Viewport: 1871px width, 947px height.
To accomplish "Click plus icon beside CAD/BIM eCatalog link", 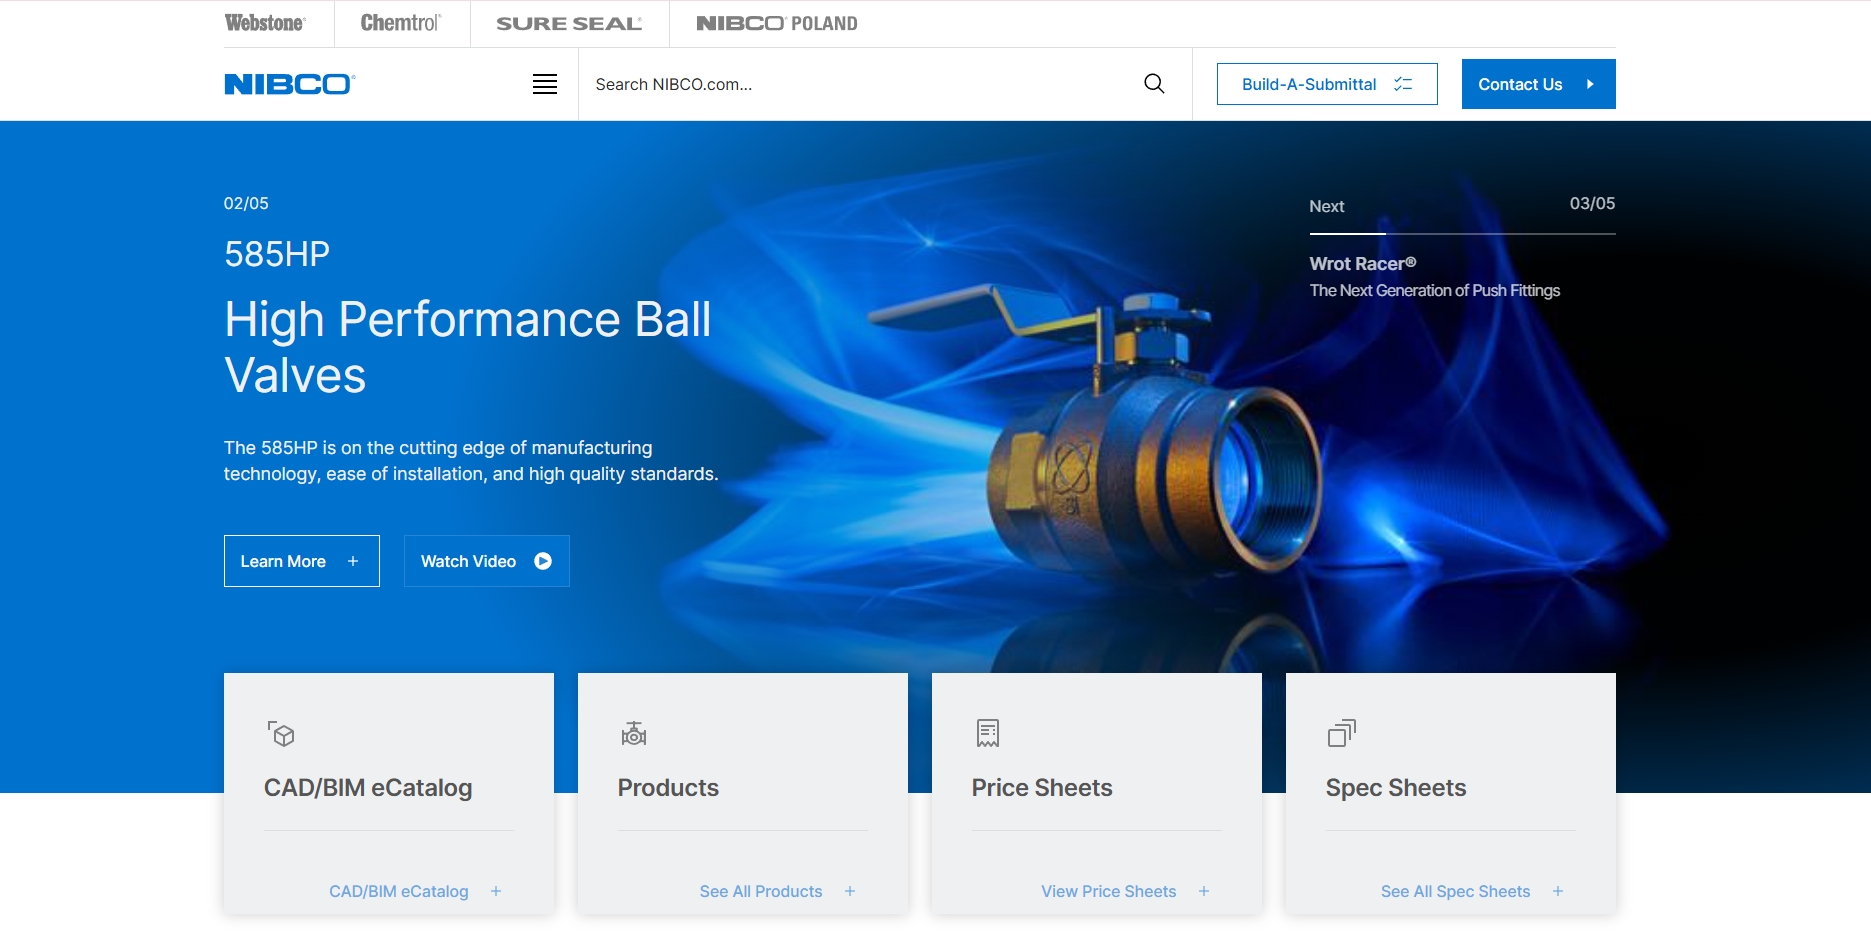I will pos(496,891).
